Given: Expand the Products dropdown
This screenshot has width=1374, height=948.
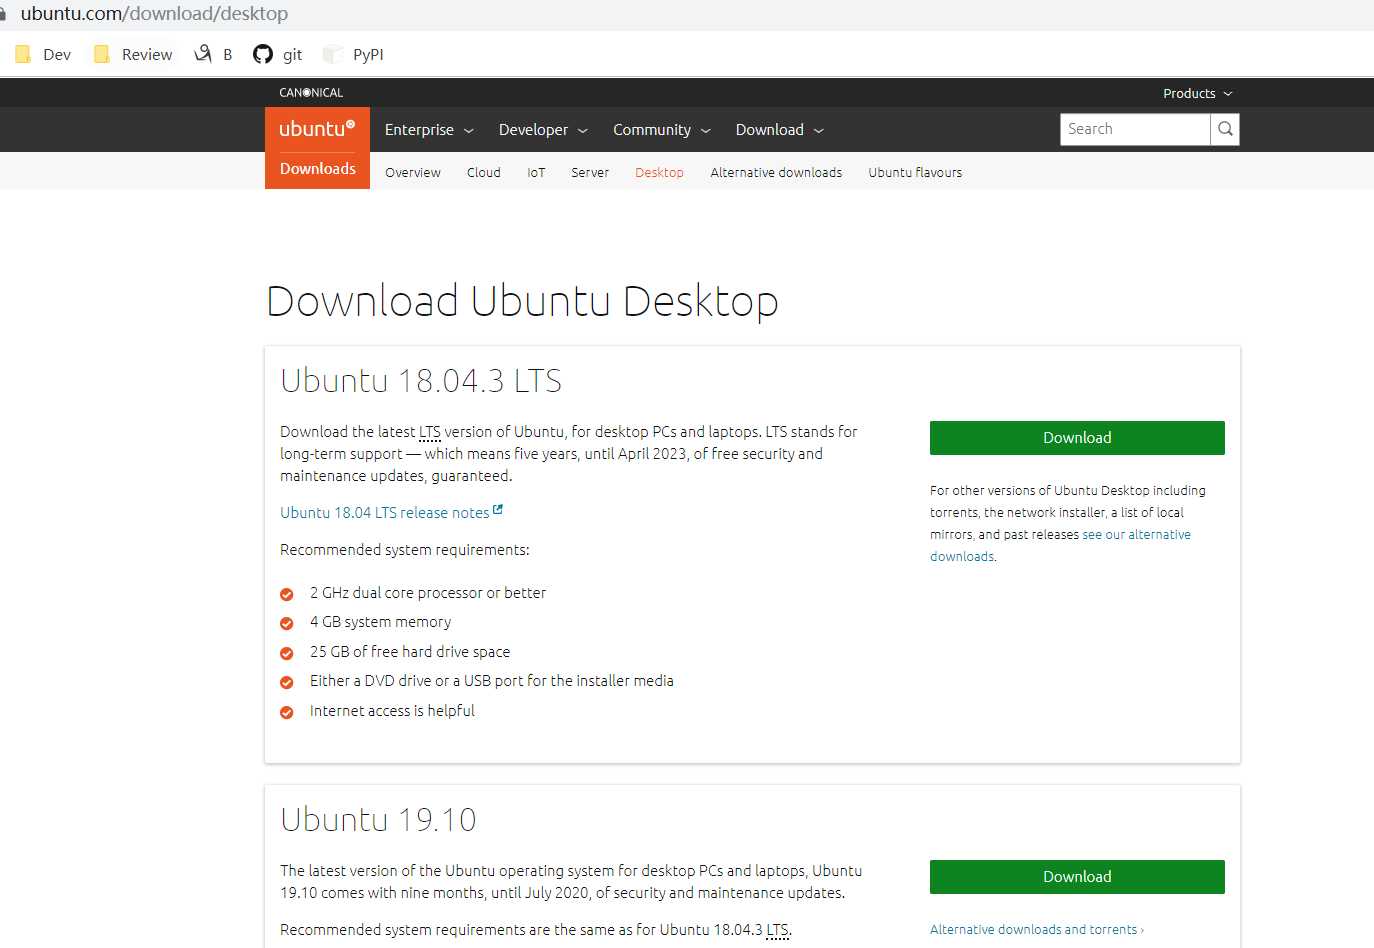Looking at the screenshot, I should (1197, 93).
